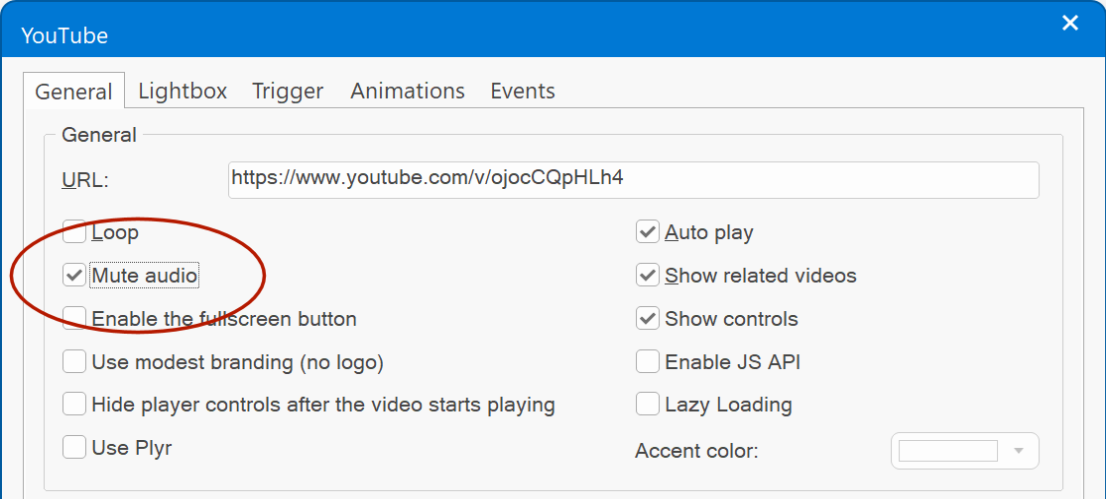Check Hide player controls after video starts
Viewport: 1107px width, 503px height.
click(74, 405)
